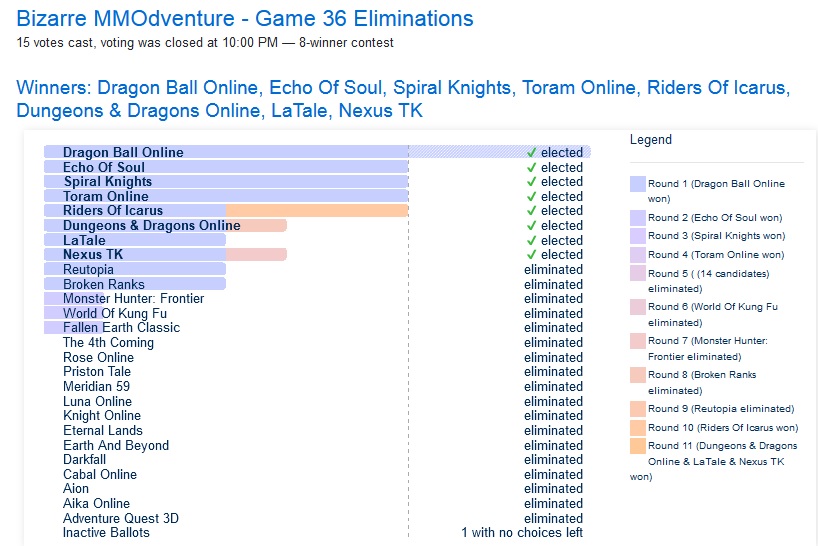The height and width of the screenshot is (546, 818).
Task: Select The 4th Coming candidate
Action: pyautogui.click(x=109, y=343)
